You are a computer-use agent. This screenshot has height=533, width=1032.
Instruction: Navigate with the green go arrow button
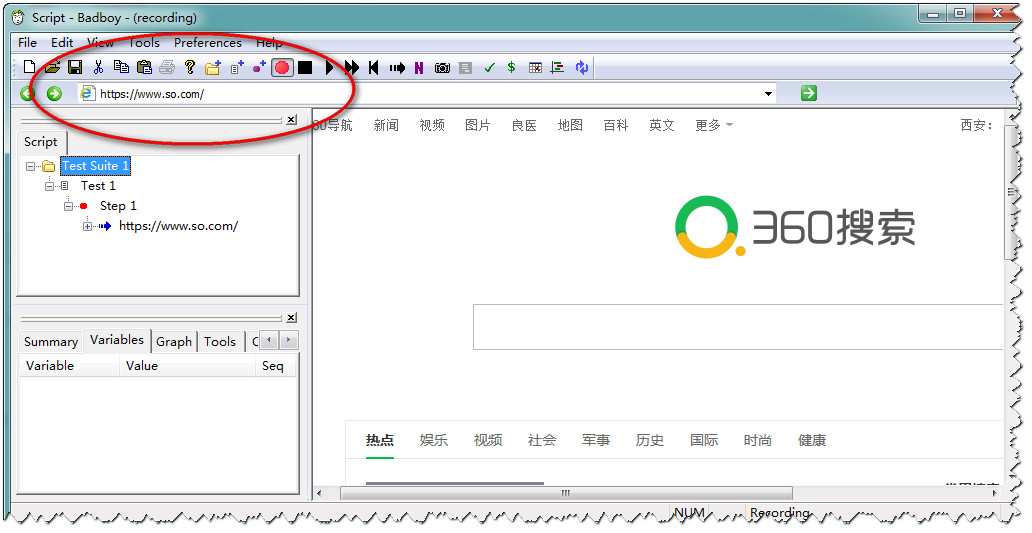pos(809,93)
